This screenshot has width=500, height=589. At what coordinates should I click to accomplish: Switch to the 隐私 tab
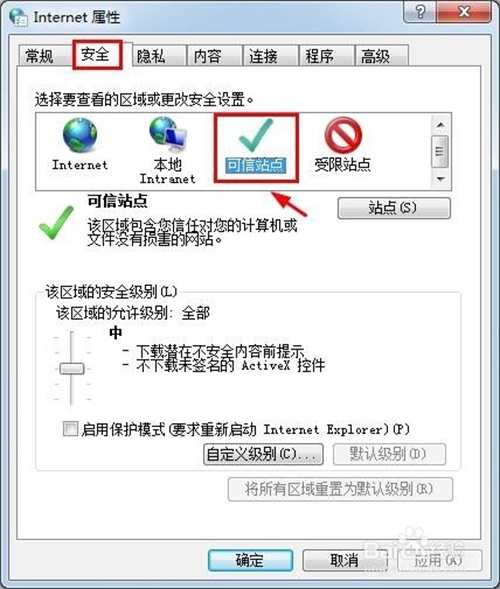click(151, 56)
